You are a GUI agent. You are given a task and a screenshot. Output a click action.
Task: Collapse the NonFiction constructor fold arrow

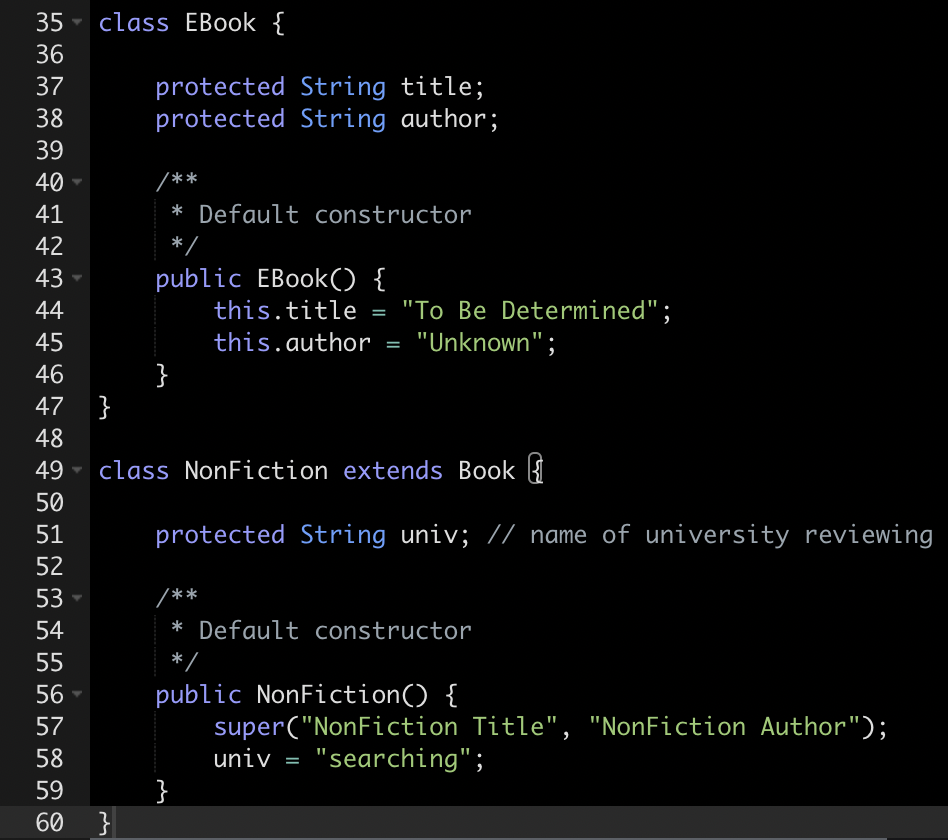77,694
